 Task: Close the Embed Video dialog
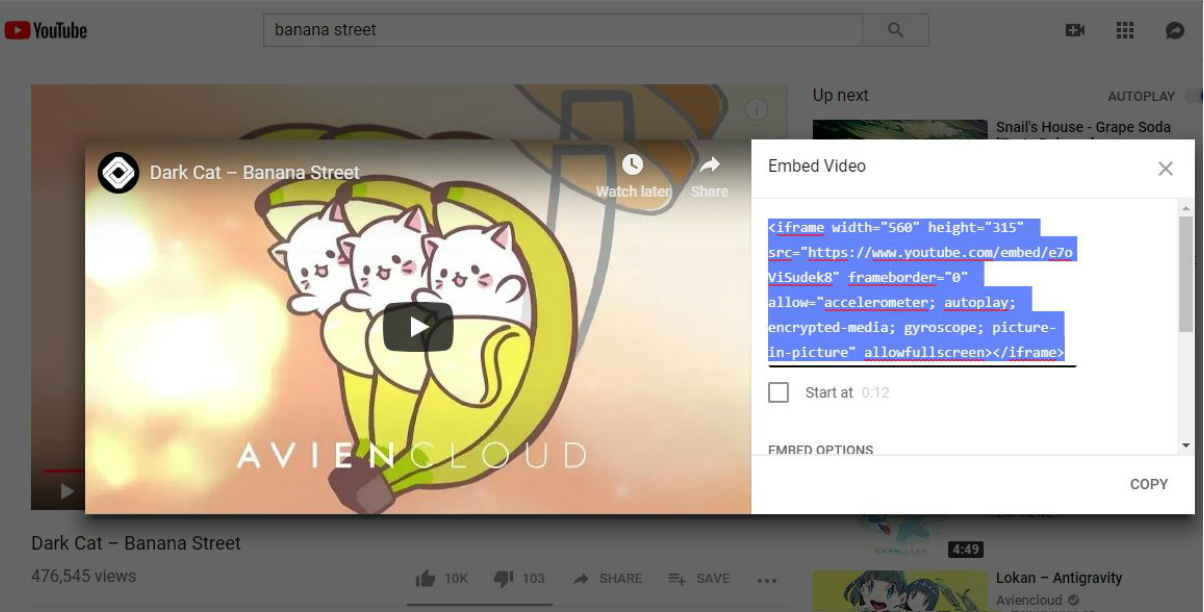click(x=1165, y=169)
